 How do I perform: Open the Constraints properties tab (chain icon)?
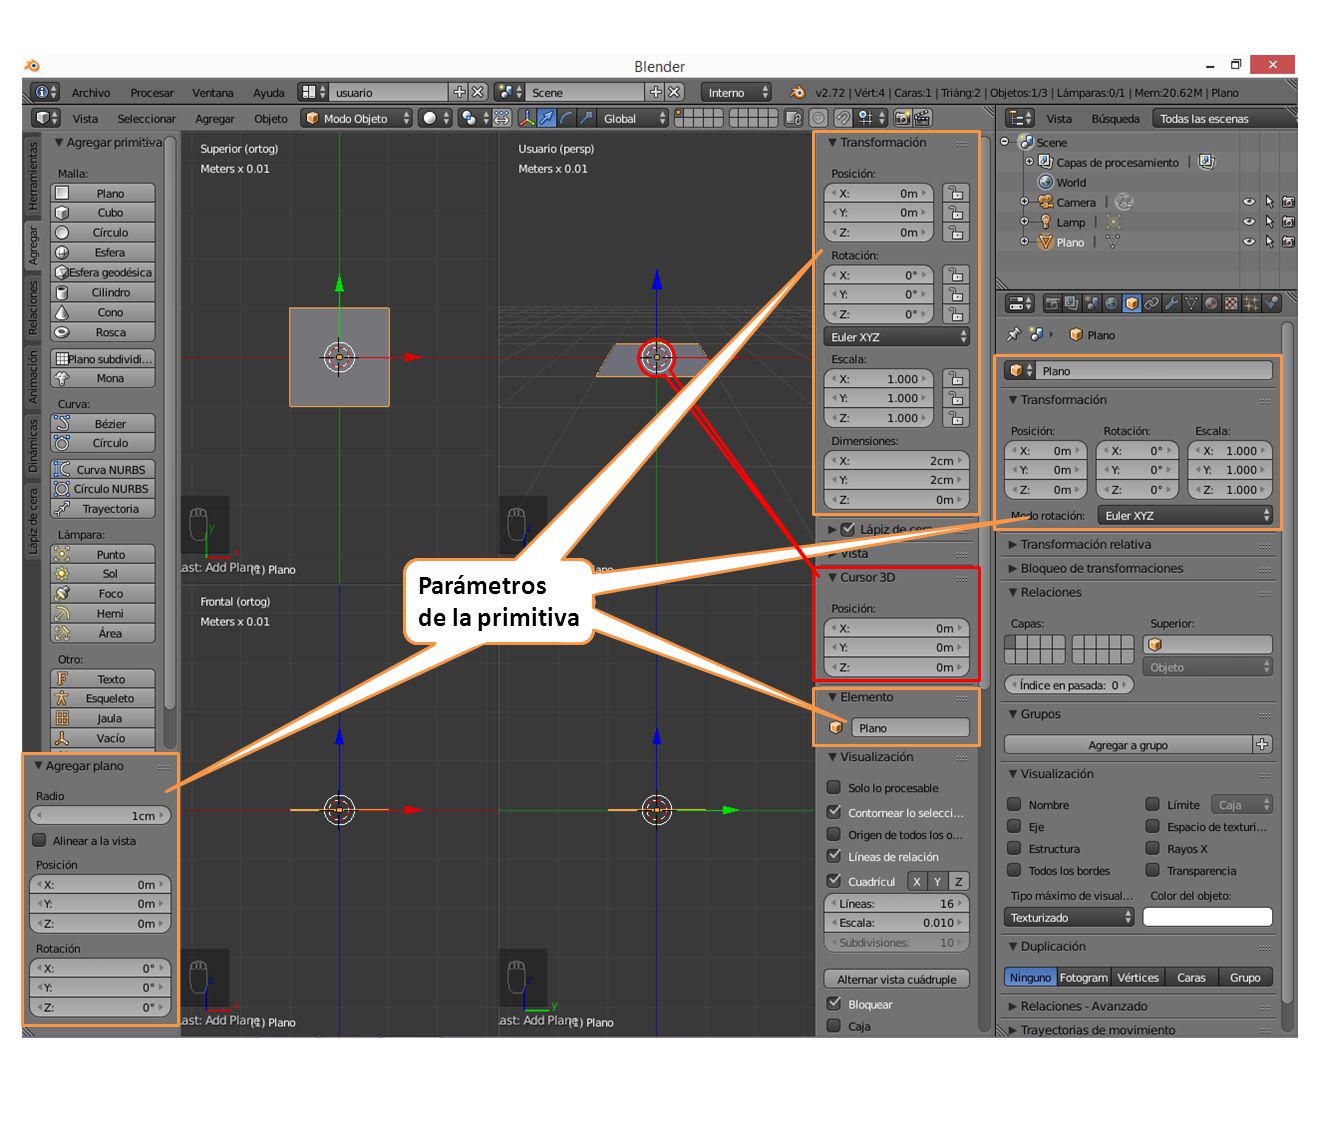click(1151, 303)
